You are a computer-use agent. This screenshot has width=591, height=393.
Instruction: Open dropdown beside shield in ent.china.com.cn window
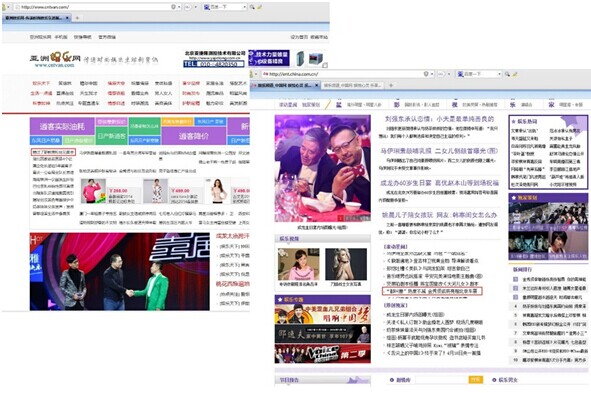[x=432, y=74]
